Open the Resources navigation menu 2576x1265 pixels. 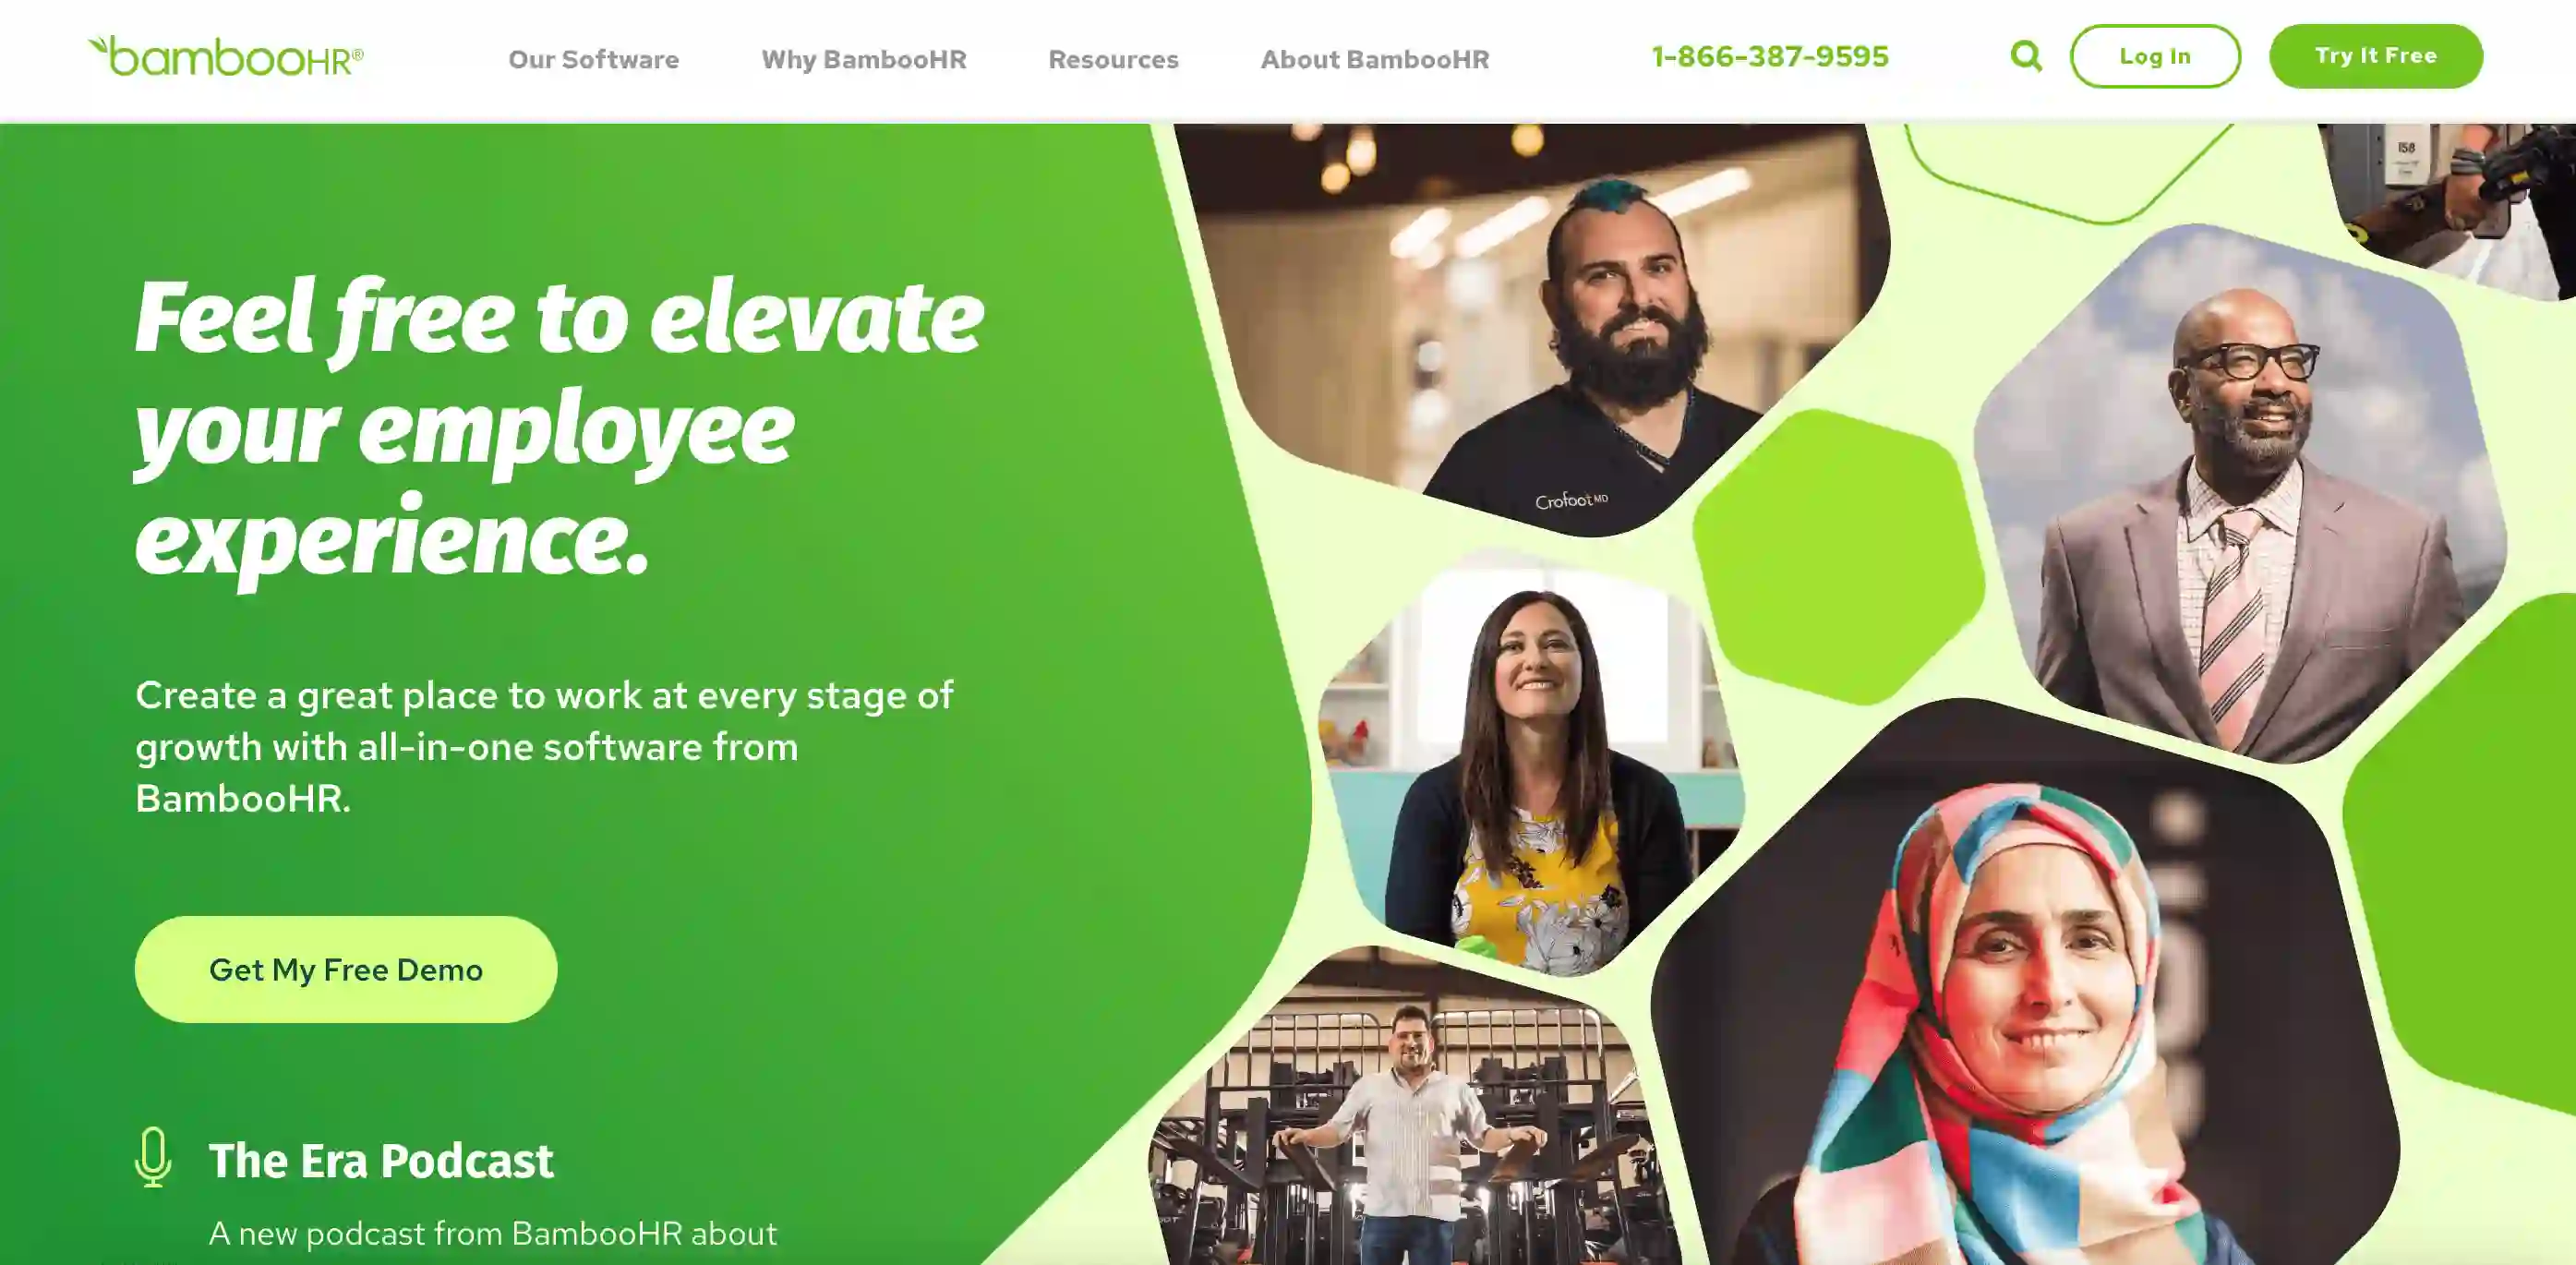coord(1113,59)
